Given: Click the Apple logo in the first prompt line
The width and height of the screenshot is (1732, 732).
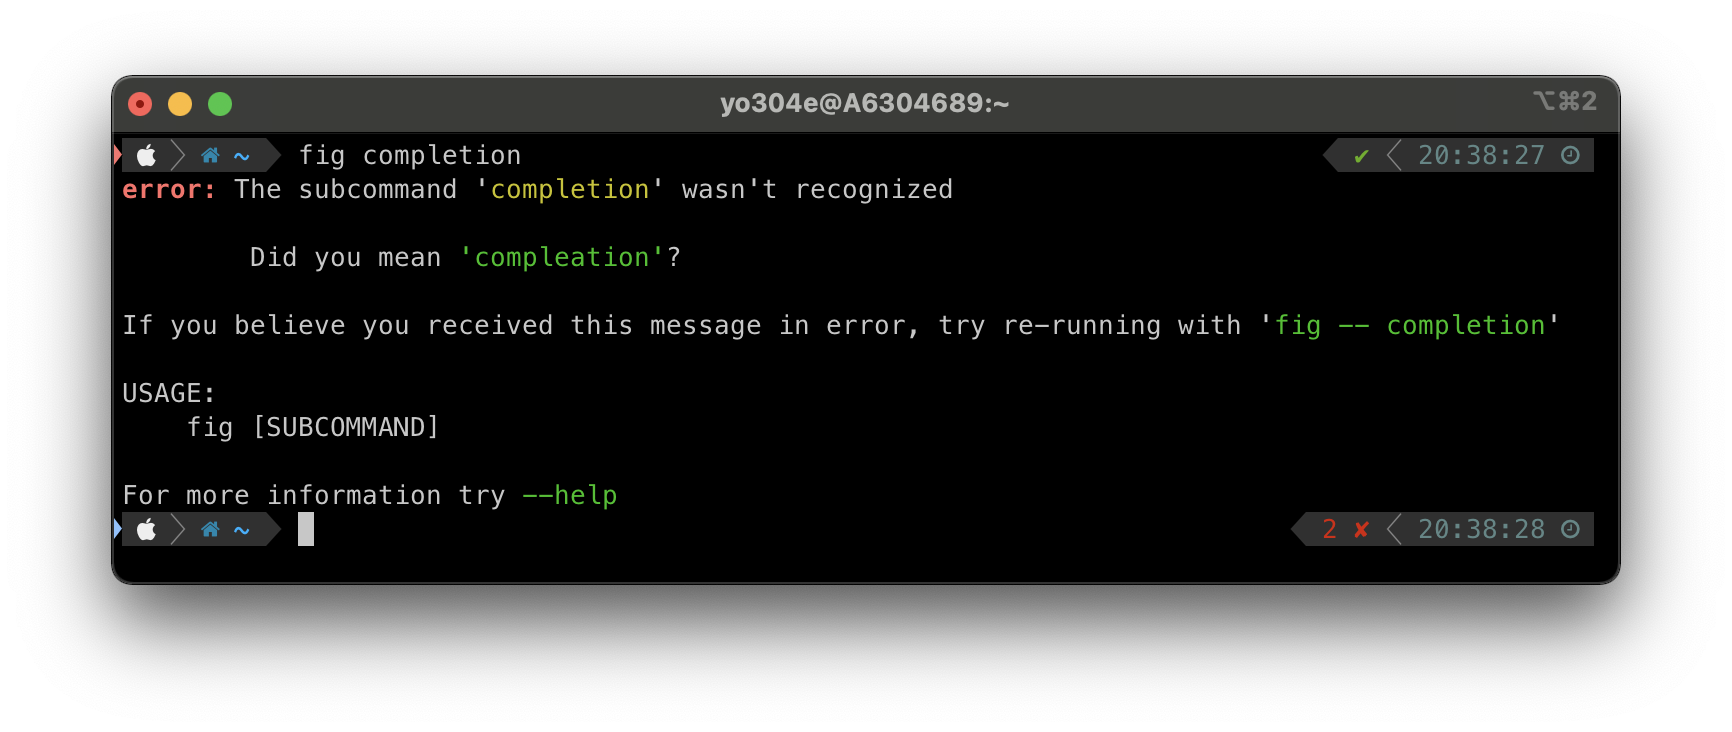Looking at the screenshot, I should (x=146, y=155).
